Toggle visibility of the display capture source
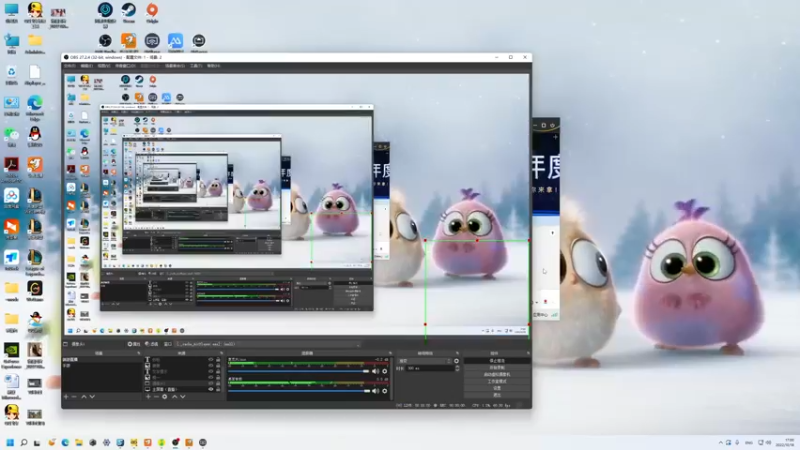 pyautogui.click(x=211, y=389)
